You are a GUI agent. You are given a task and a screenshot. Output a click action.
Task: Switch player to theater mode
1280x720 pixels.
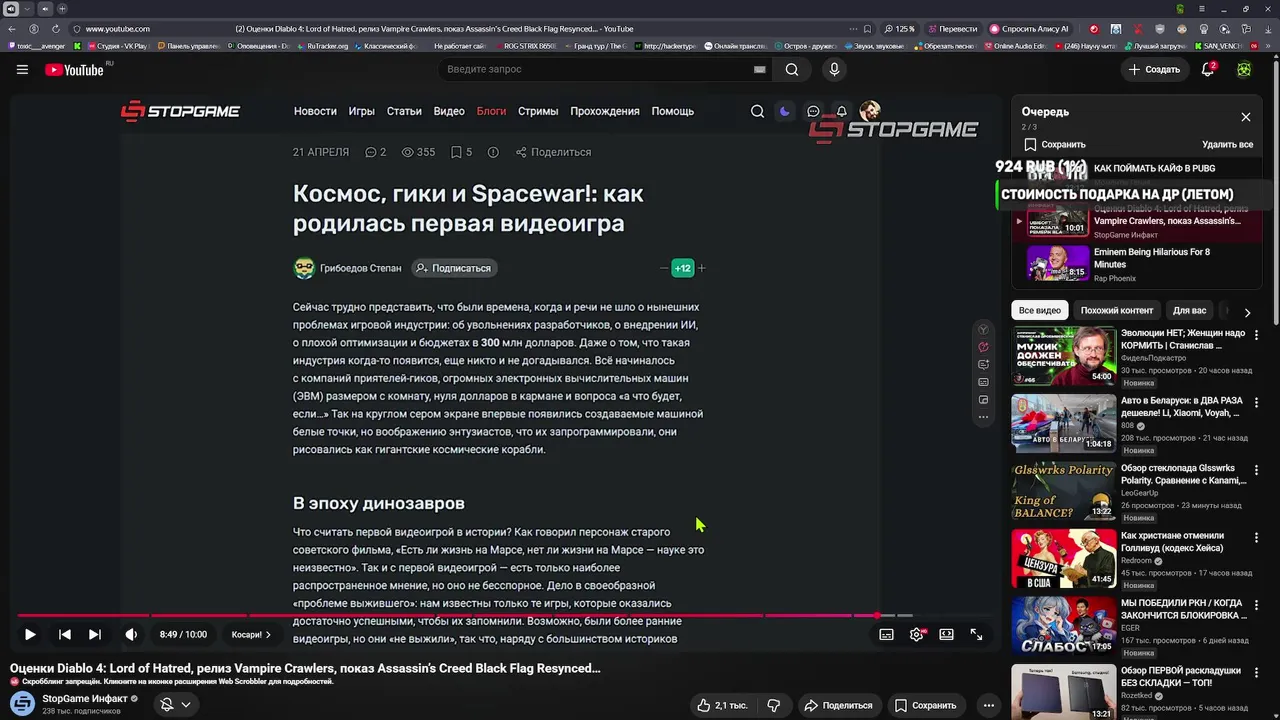tap(946, 634)
